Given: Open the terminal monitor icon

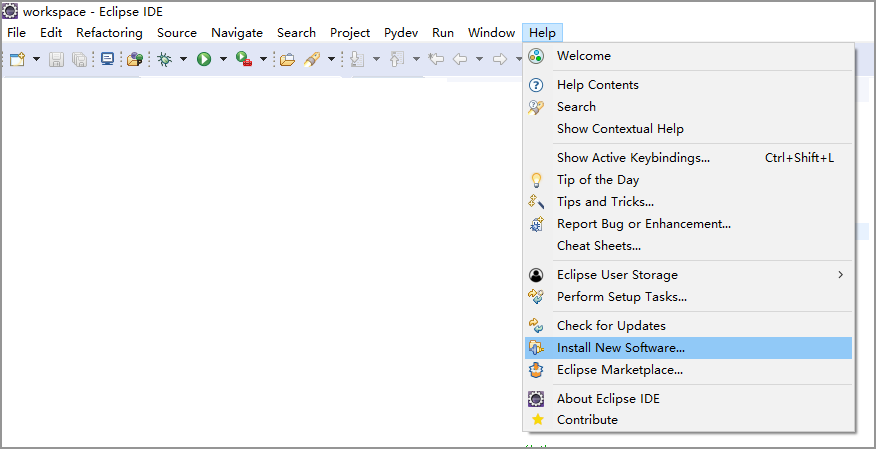Looking at the screenshot, I should 107,59.
